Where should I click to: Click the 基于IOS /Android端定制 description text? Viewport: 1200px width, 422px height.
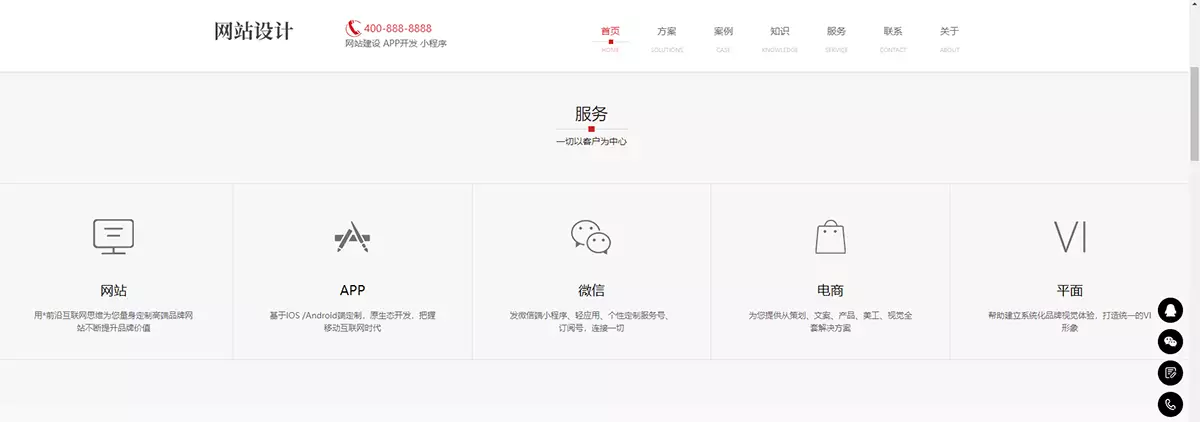point(352,321)
